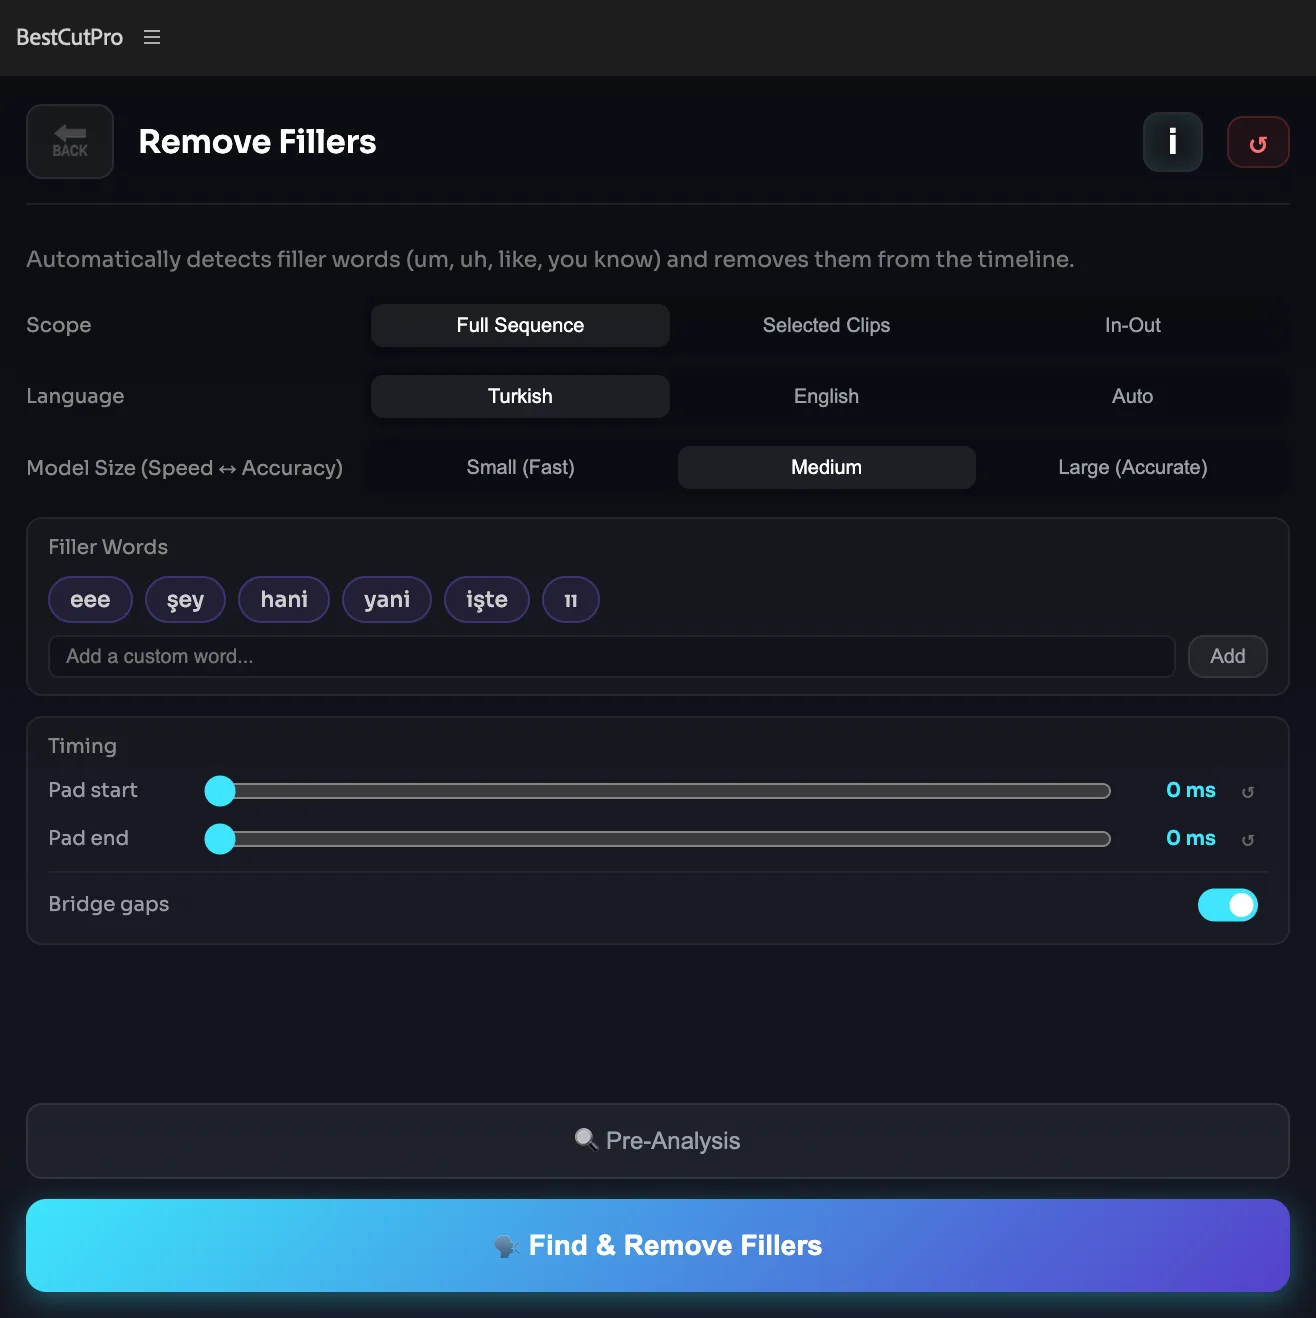
Task: Run Pre-Analysis
Action: [657, 1140]
